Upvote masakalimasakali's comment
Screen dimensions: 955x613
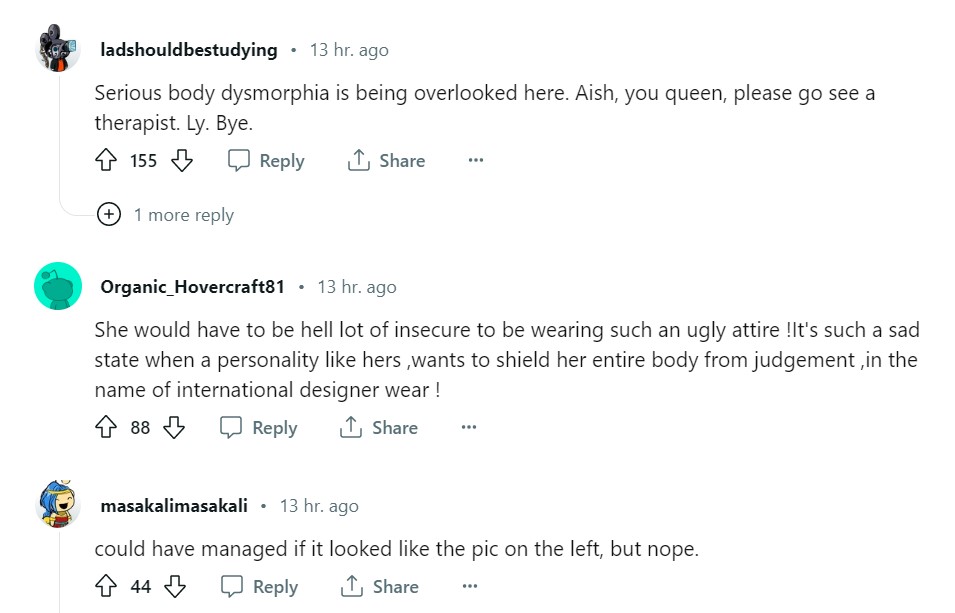click(x=106, y=586)
